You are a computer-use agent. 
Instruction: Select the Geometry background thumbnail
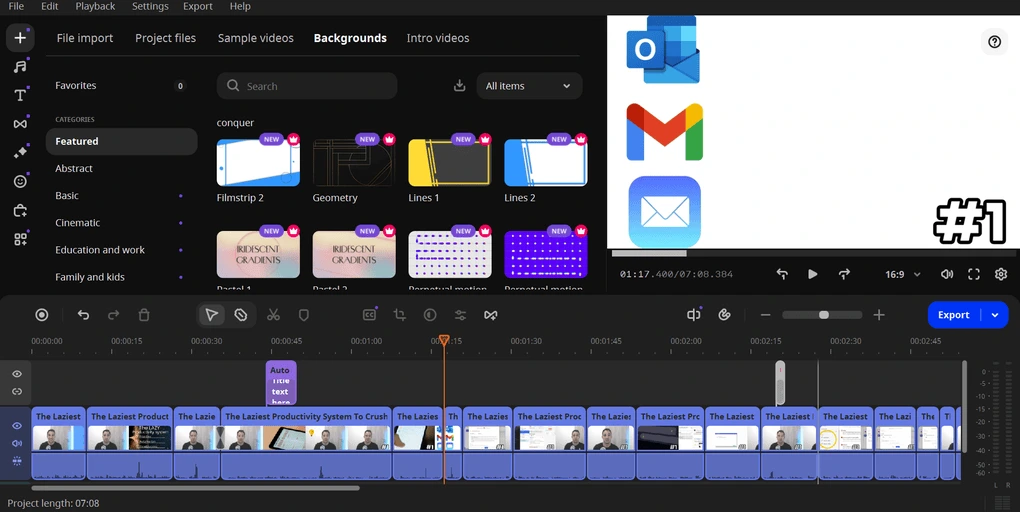click(x=354, y=163)
